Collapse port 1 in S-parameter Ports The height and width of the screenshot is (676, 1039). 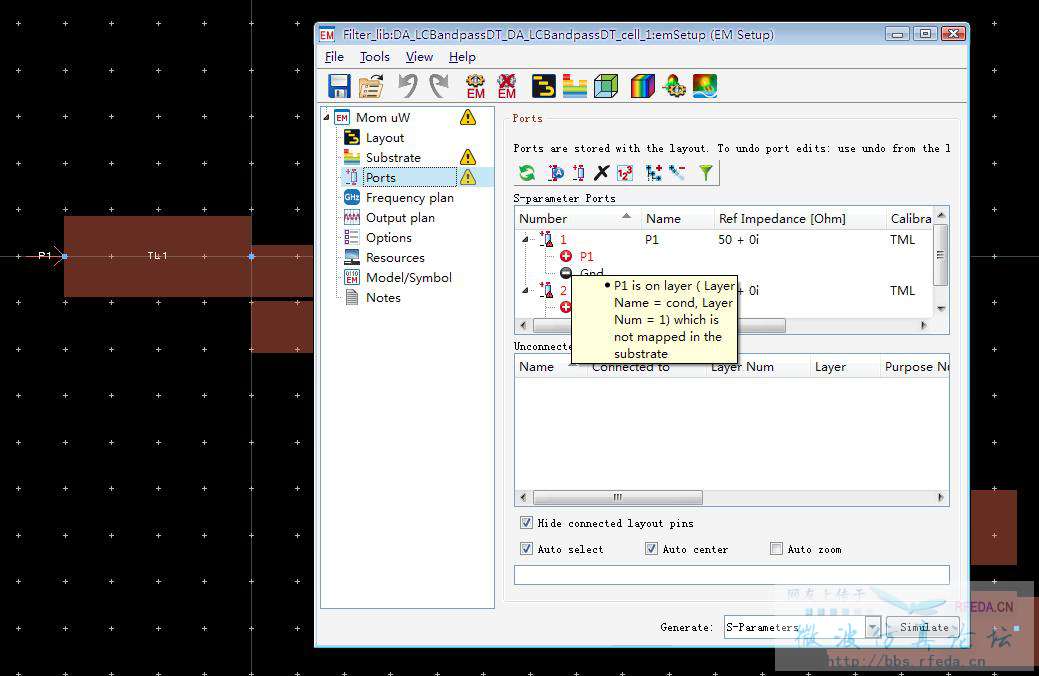[523, 240]
